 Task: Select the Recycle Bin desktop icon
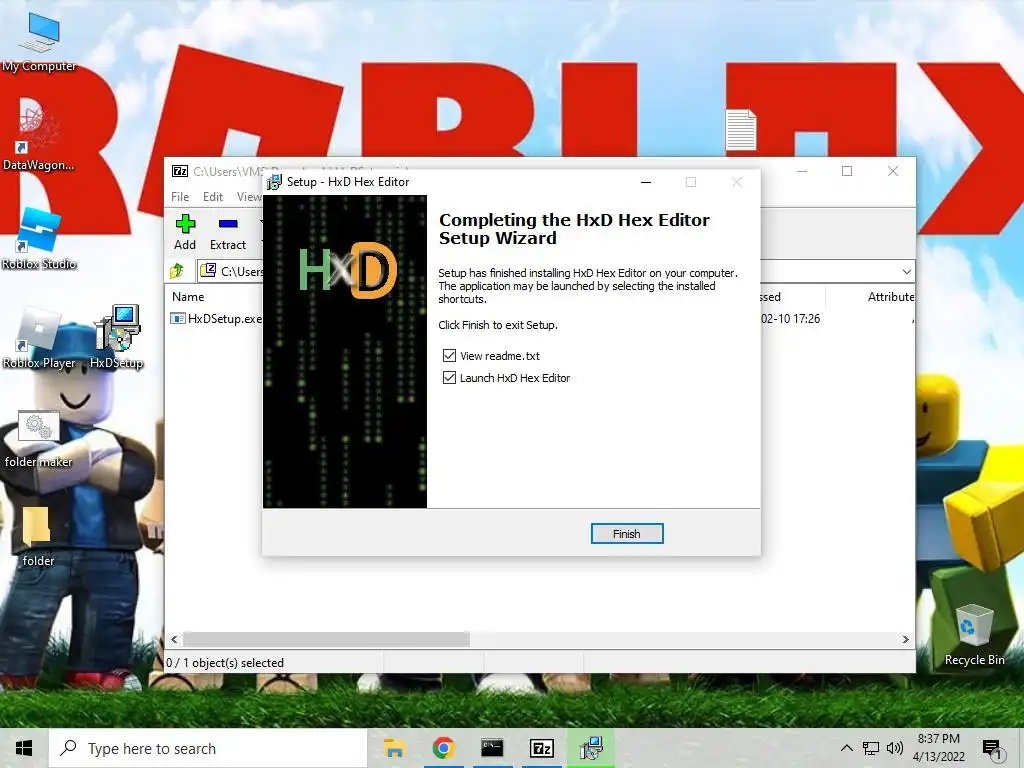click(x=974, y=635)
